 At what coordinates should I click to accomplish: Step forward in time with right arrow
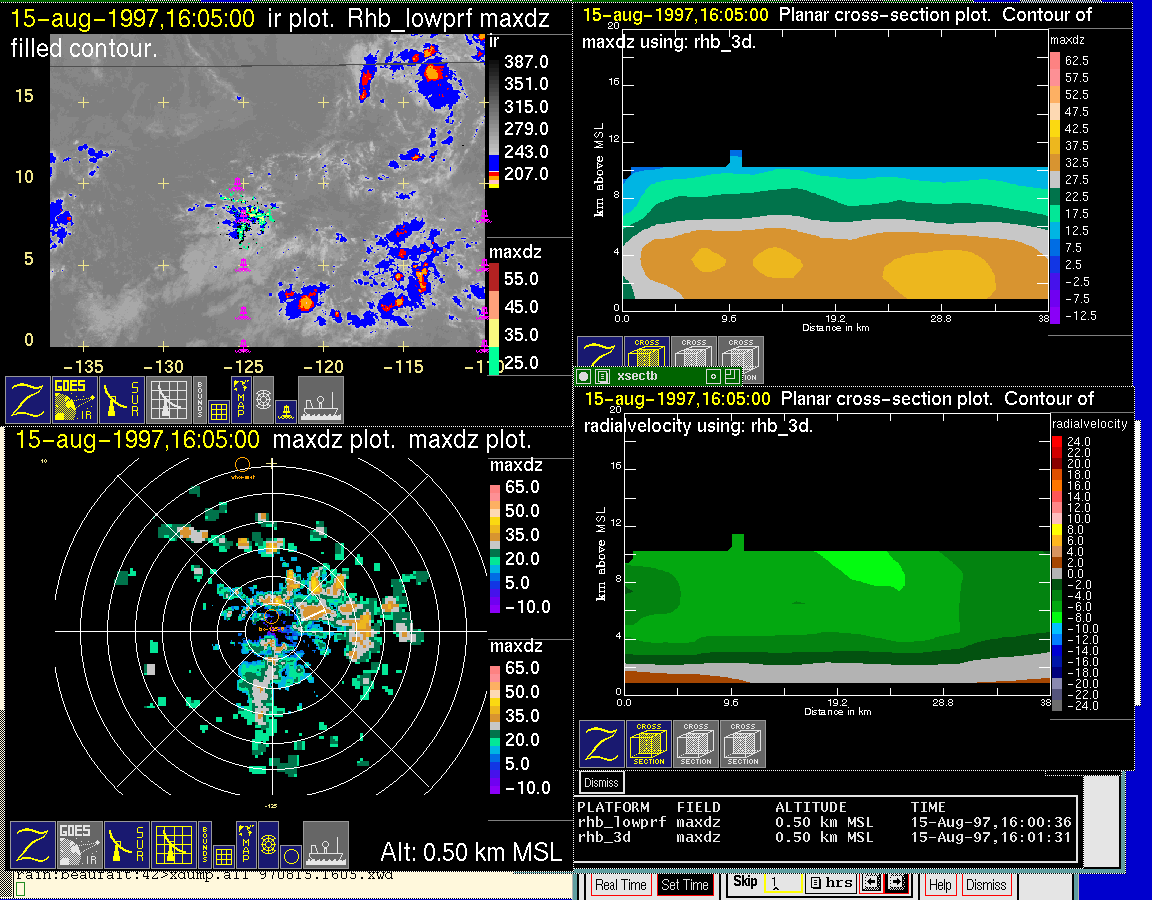tap(895, 884)
